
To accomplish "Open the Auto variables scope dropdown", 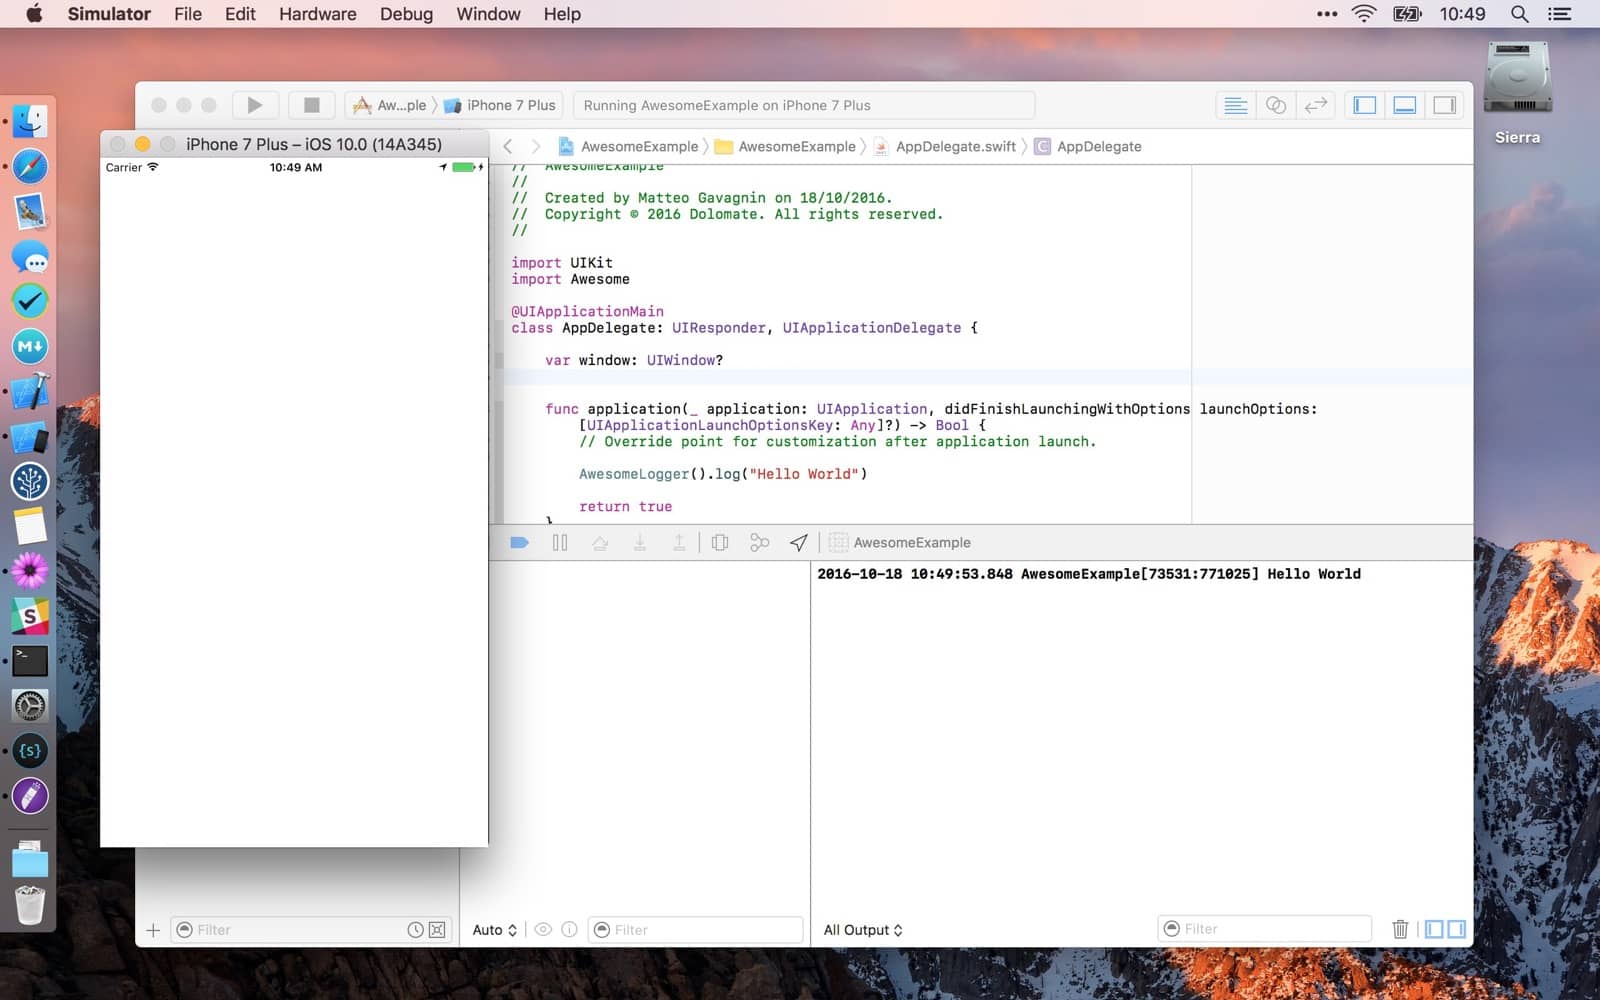I will [494, 930].
